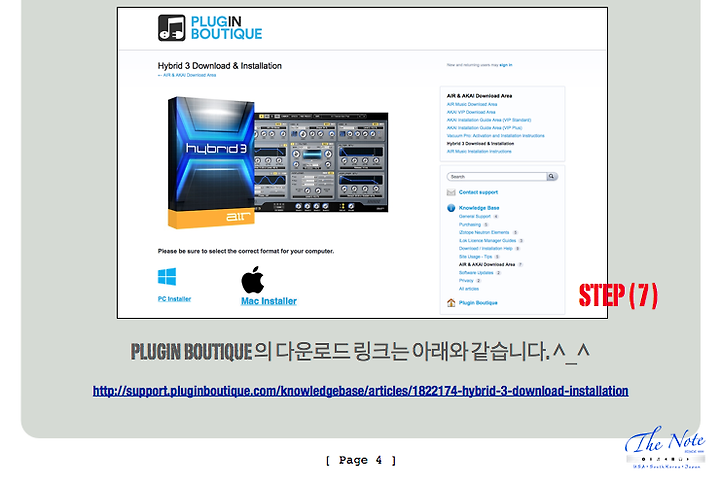Open the Contact support link
Image resolution: width=720 pixels, height=483 pixels.
pyautogui.click(x=478, y=192)
